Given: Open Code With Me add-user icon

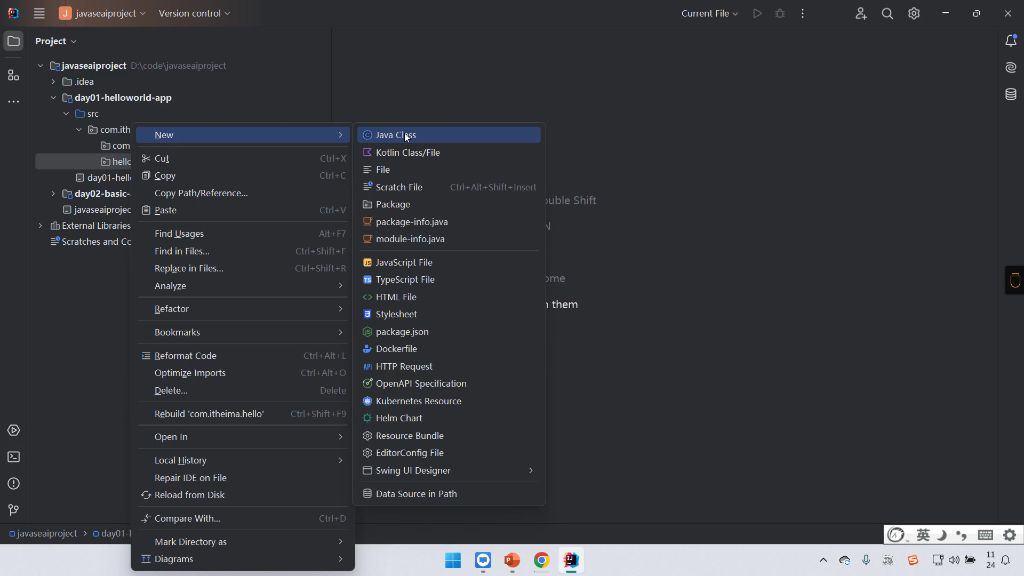Looking at the screenshot, I should (861, 13).
